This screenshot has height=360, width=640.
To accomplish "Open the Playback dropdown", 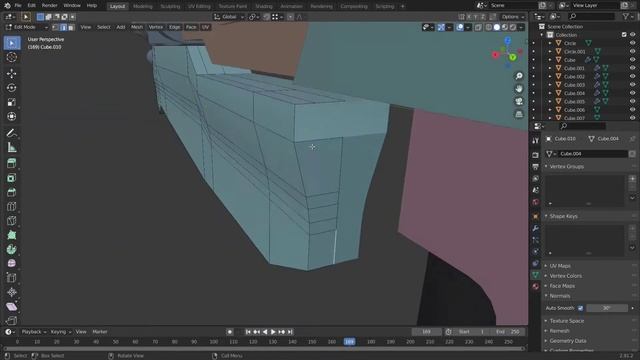I will [x=33, y=332].
